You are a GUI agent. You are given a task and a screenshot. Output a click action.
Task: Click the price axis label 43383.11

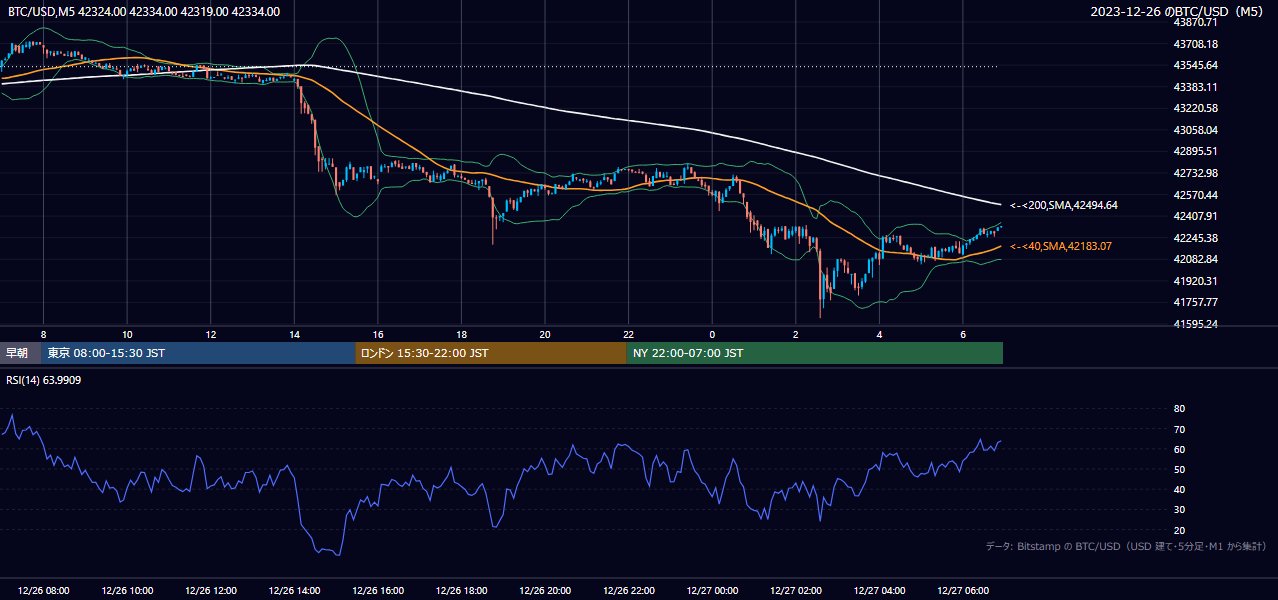coord(1195,87)
